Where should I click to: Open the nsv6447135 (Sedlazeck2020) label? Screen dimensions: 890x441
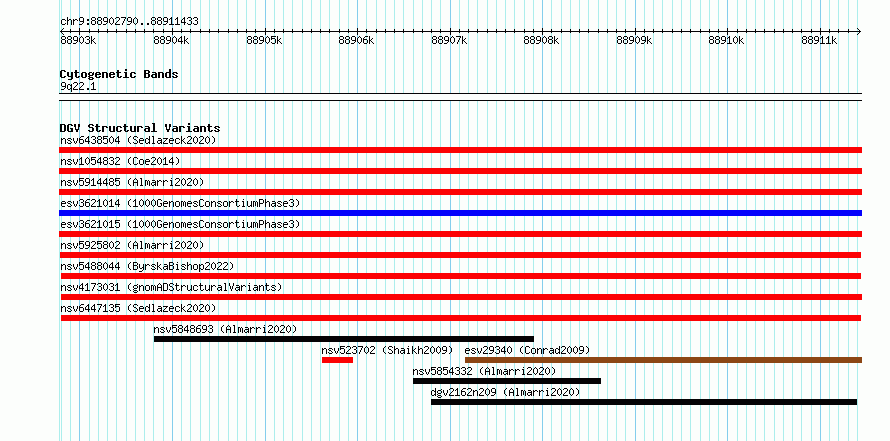pyautogui.click(x=138, y=308)
